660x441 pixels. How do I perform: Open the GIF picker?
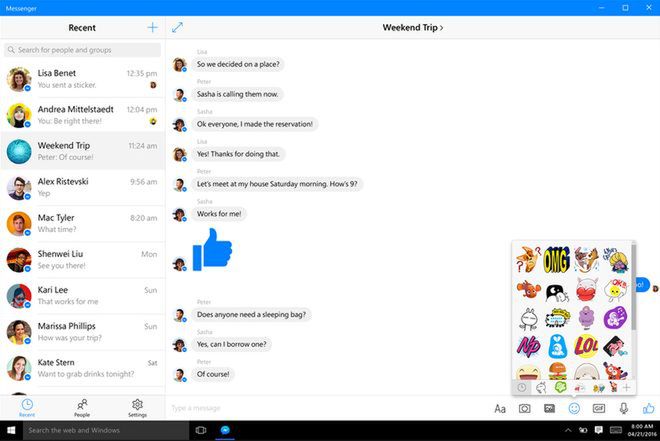pos(599,408)
